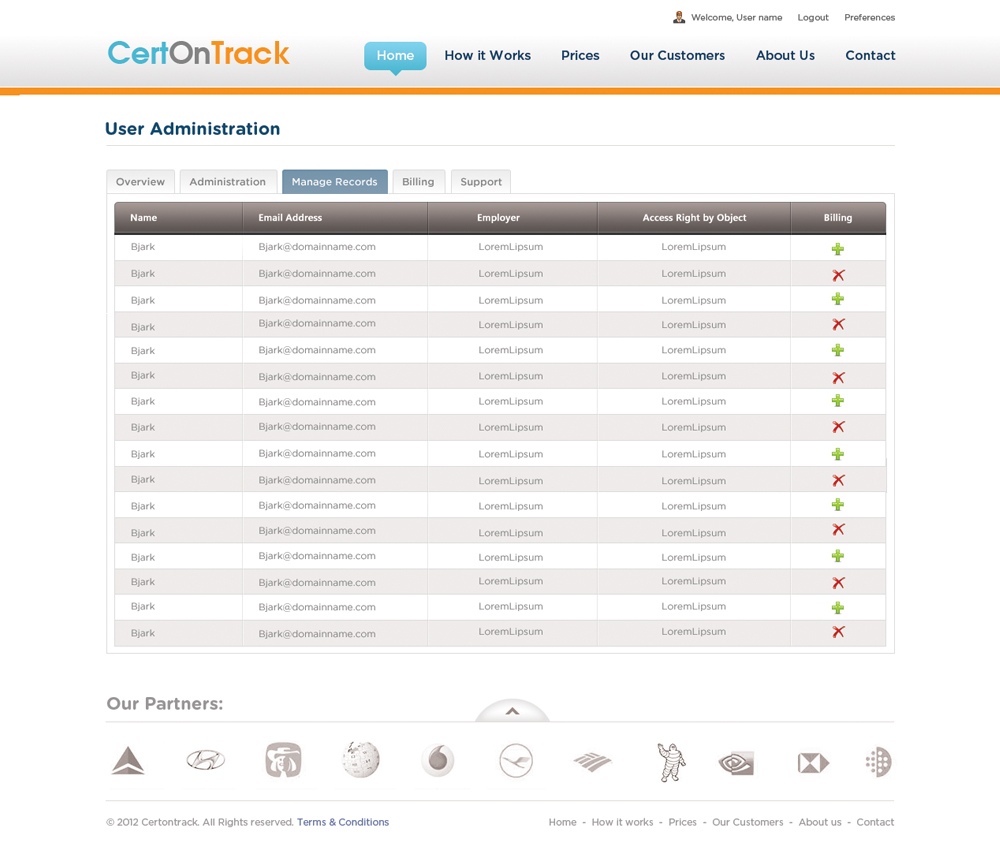Open the Preferences link
The image size is (1000, 845).
click(870, 17)
